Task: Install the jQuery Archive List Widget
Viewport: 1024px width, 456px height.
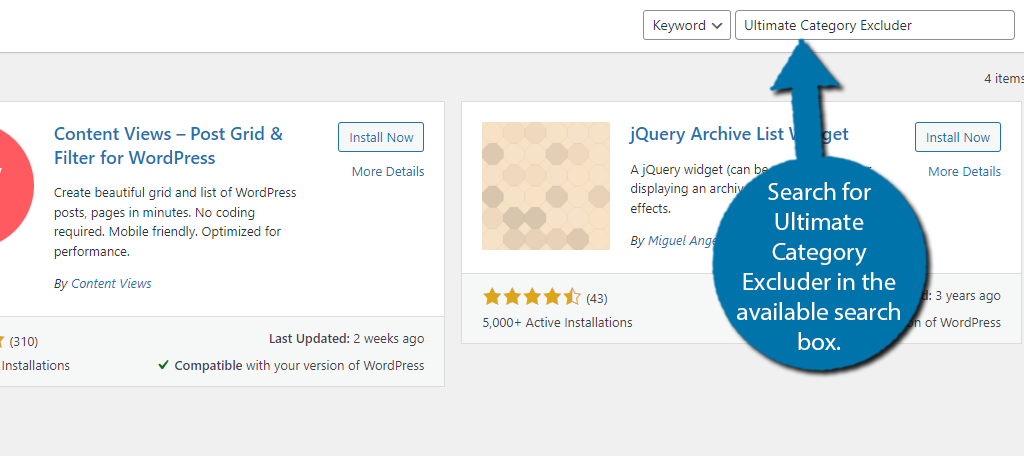Action: [x=957, y=138]
